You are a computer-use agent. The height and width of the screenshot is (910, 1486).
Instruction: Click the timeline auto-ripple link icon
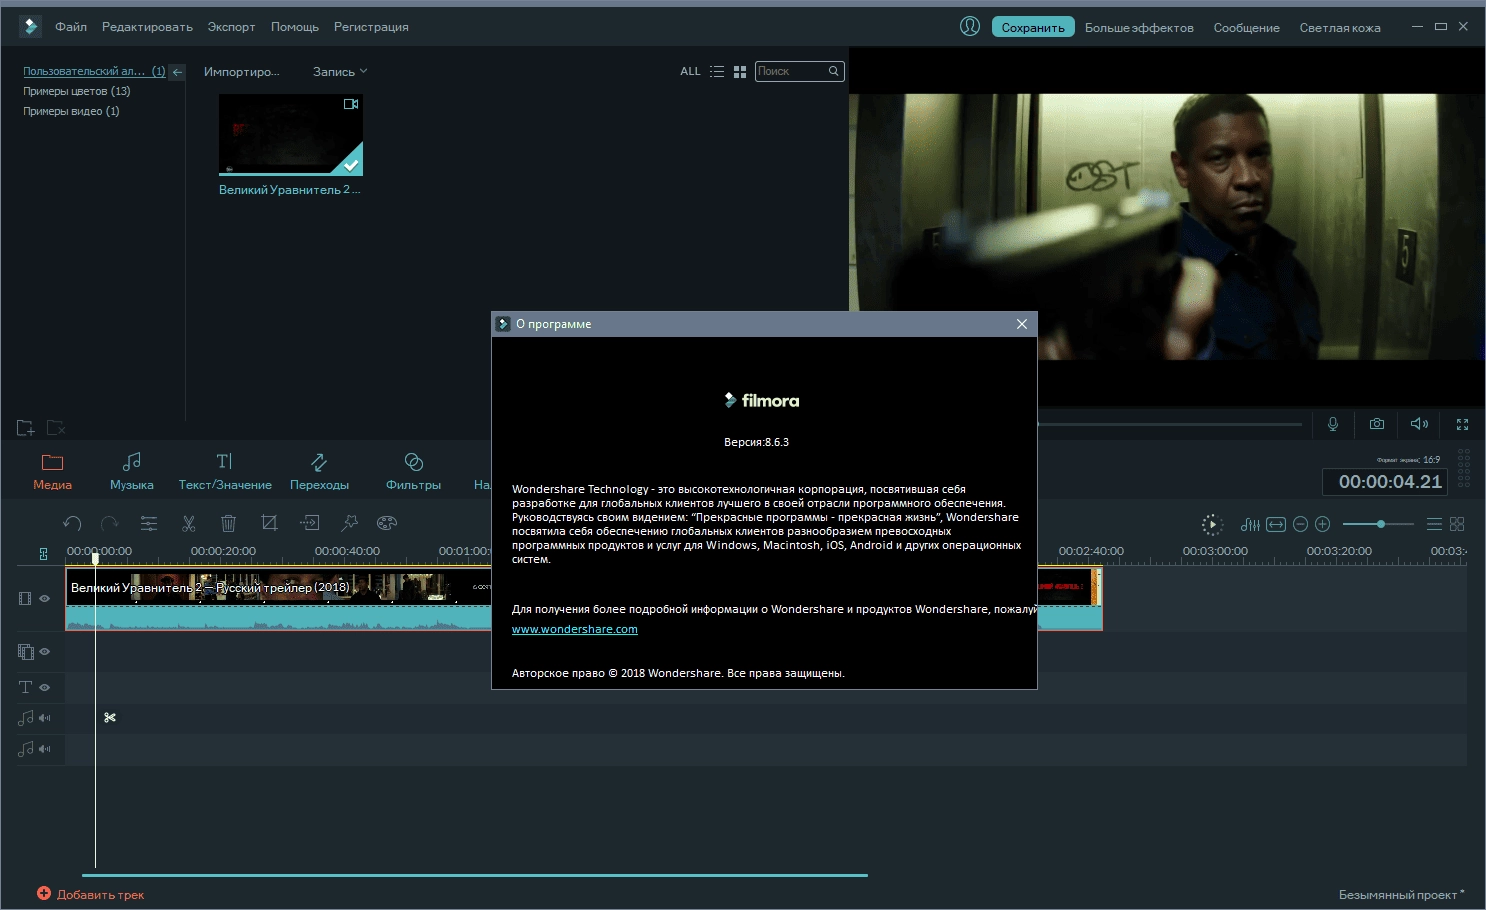click(x=43, y=553)
